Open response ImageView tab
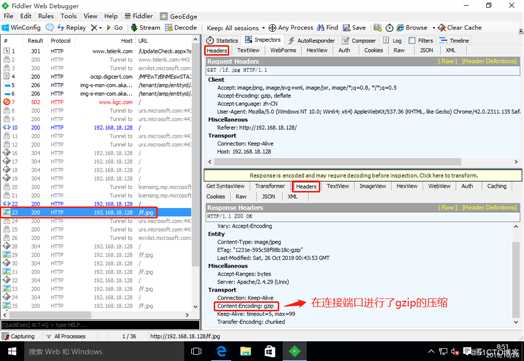Image resolution: width=524 pixels, height=361 pixels. 373,186
